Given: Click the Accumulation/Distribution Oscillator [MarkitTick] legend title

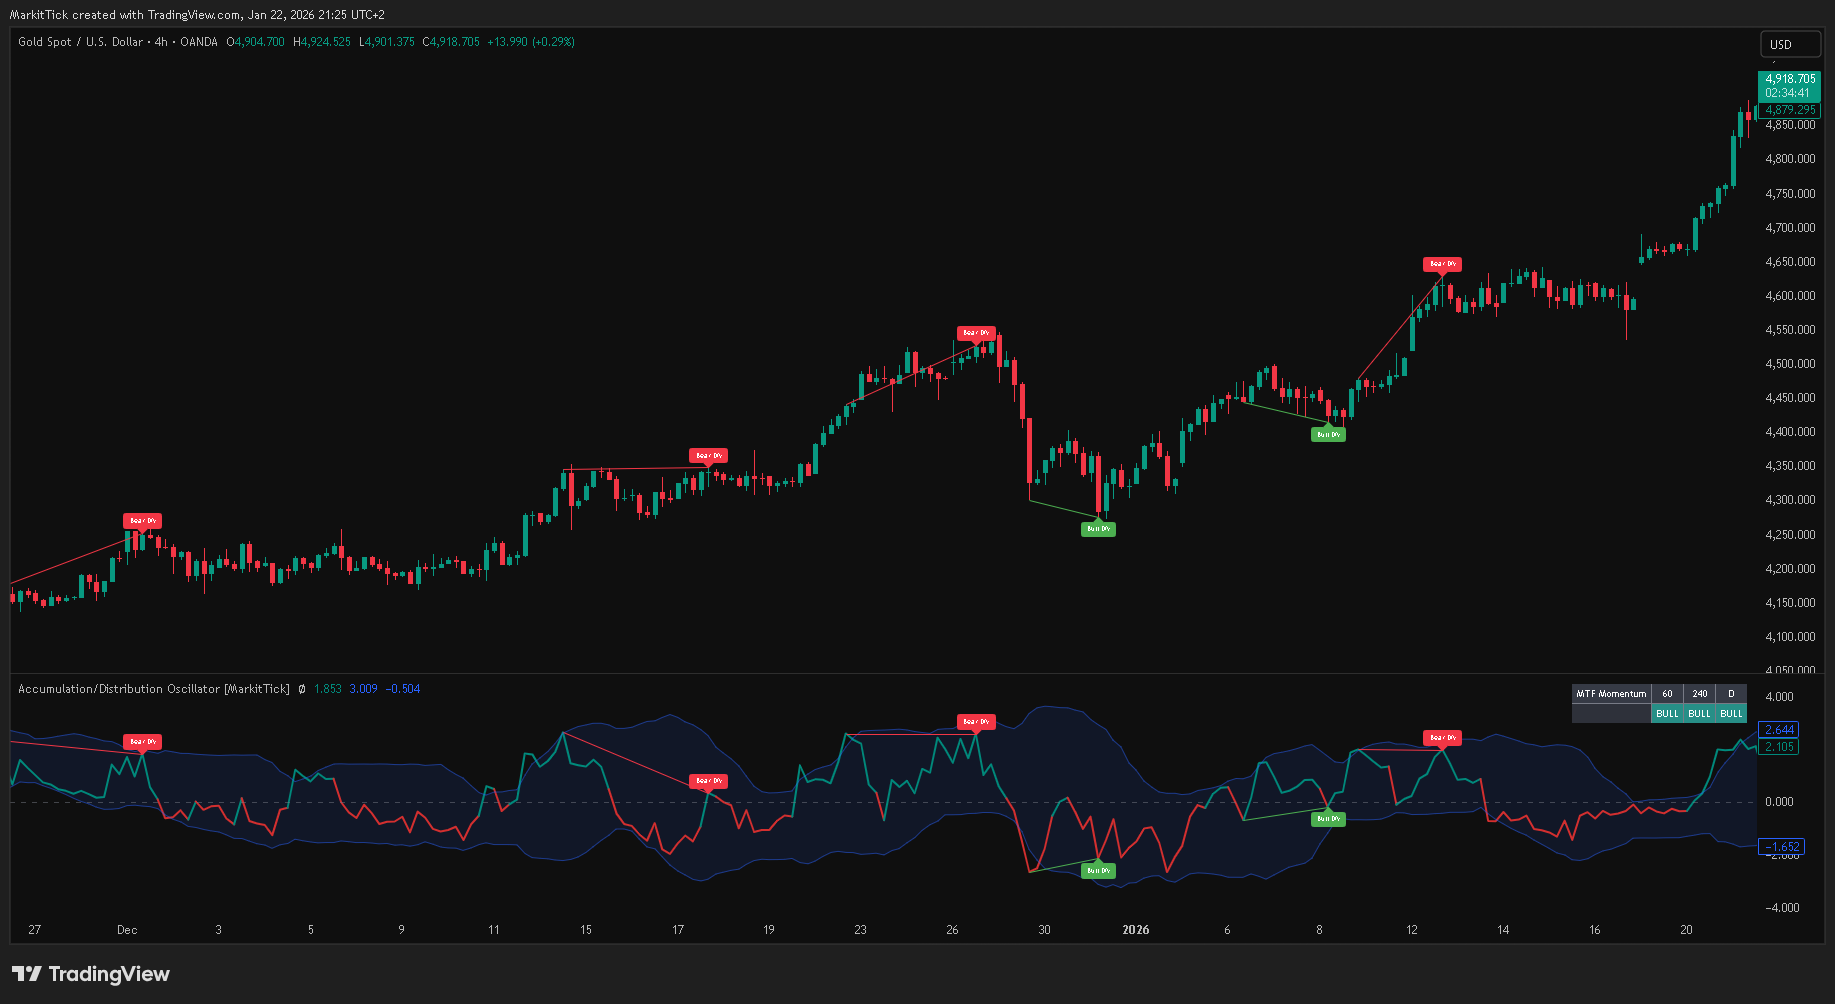Looking at the screenshot, I should 154,689.
